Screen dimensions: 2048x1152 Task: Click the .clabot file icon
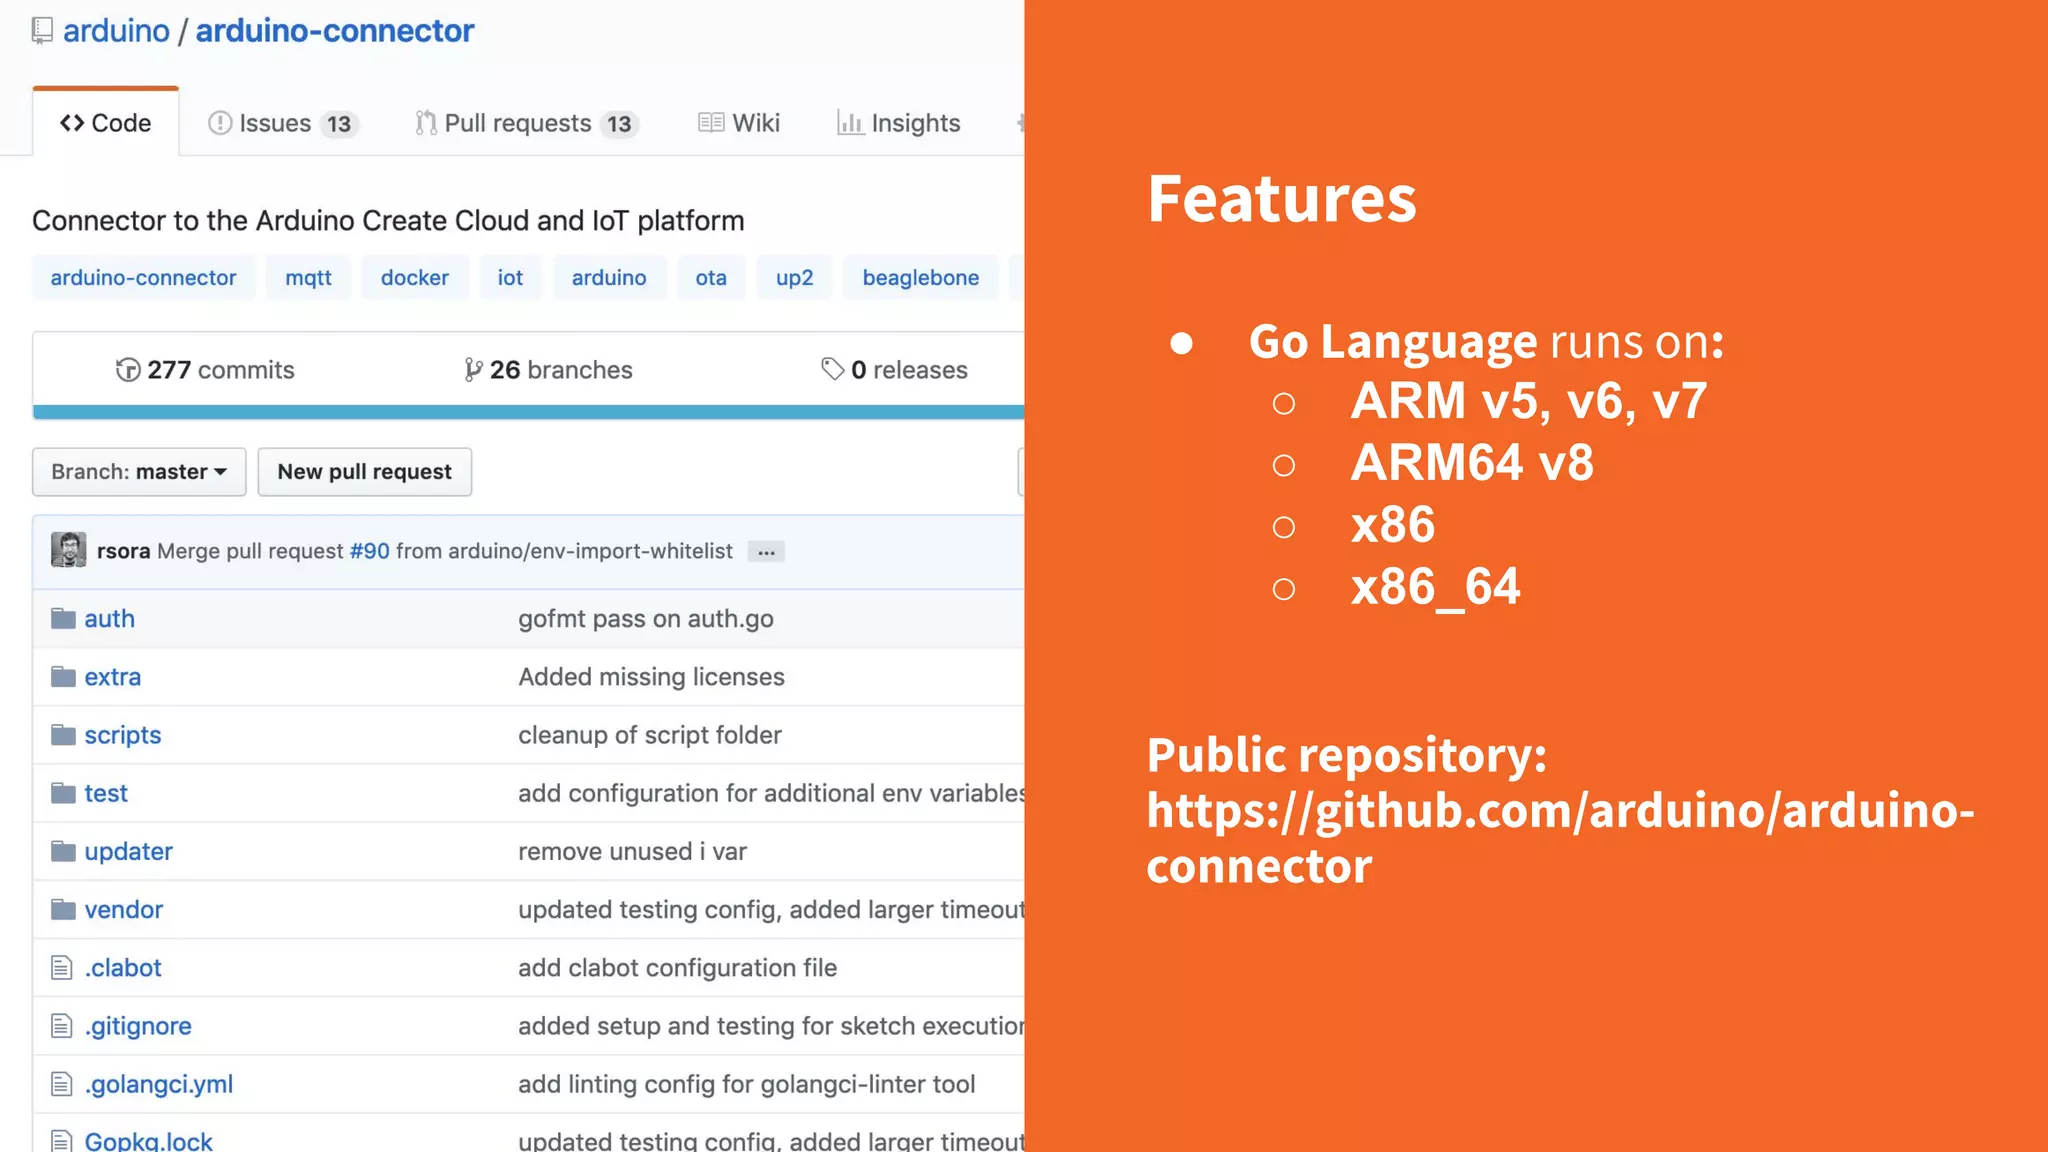click(x=62, y=967)
